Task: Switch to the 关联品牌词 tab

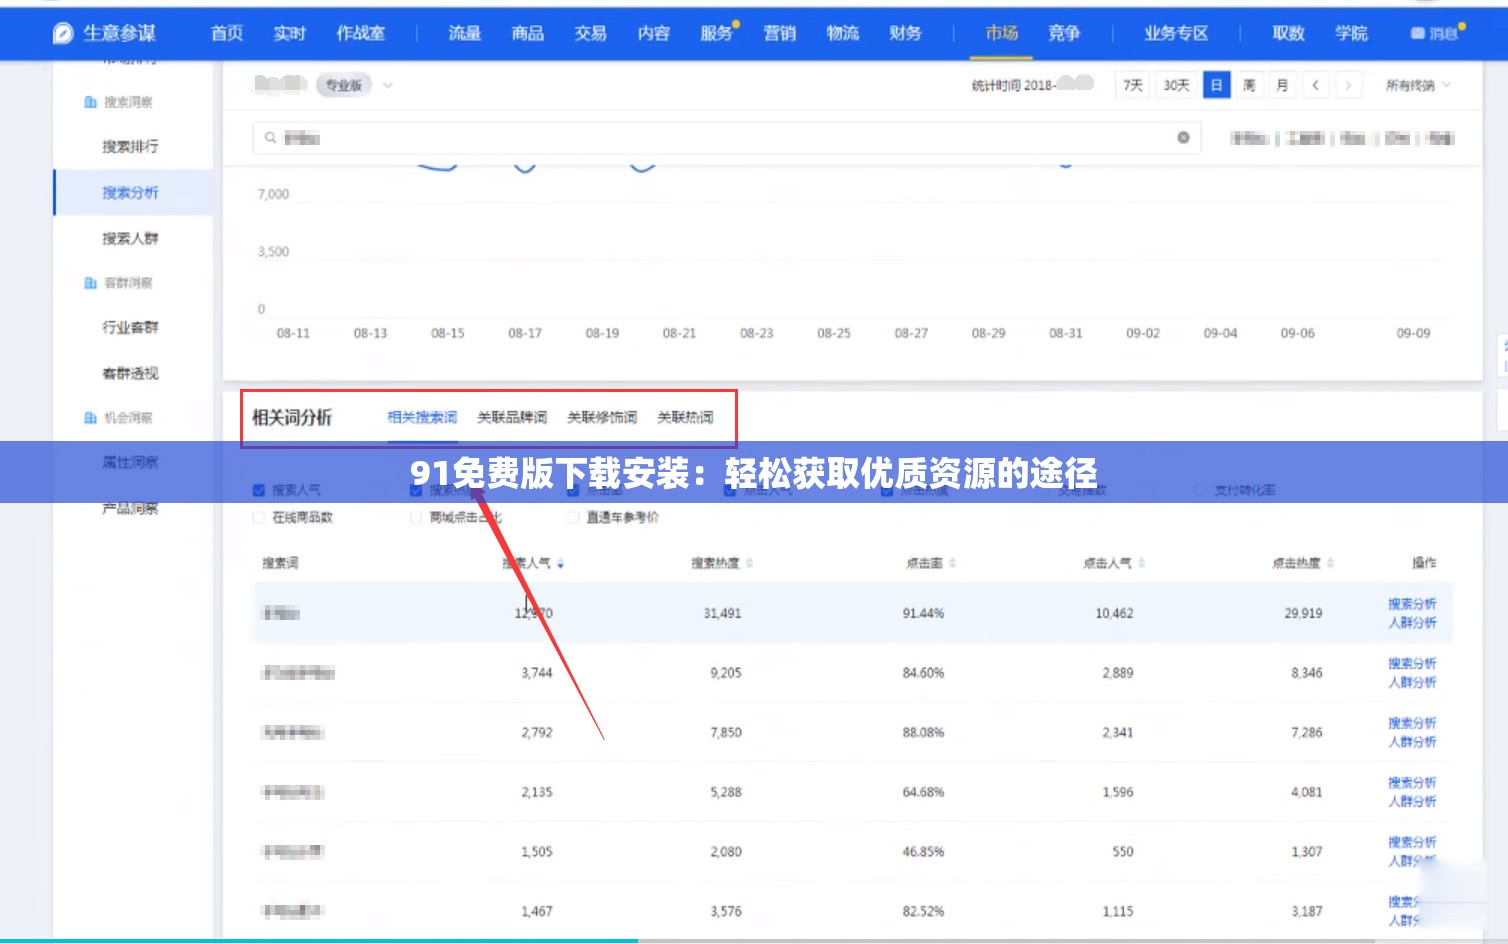Action: (x=512, y=417)
